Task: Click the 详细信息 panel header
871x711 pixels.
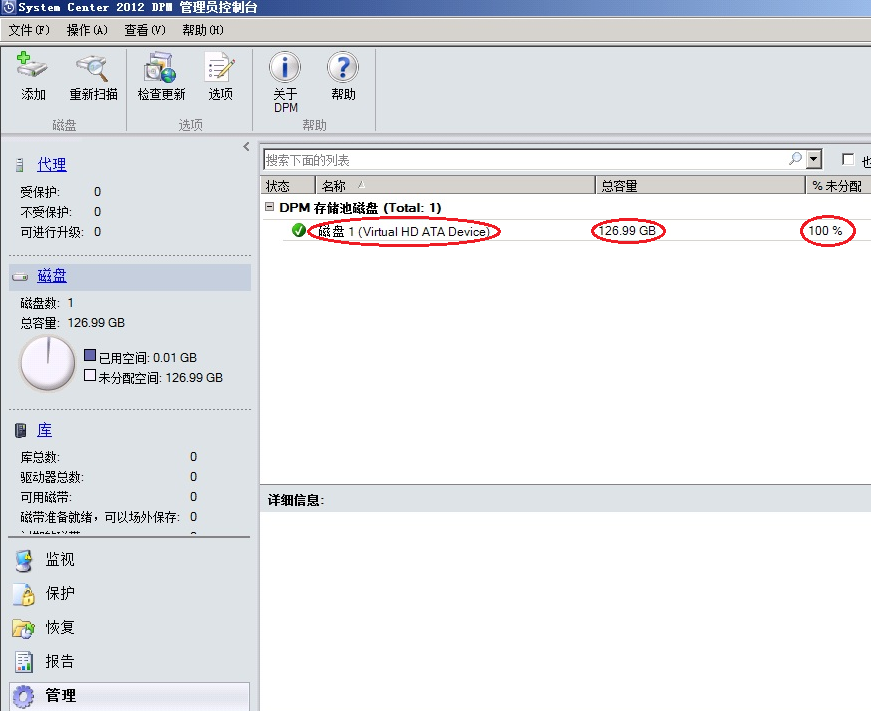Action: (x=565, y=499)
